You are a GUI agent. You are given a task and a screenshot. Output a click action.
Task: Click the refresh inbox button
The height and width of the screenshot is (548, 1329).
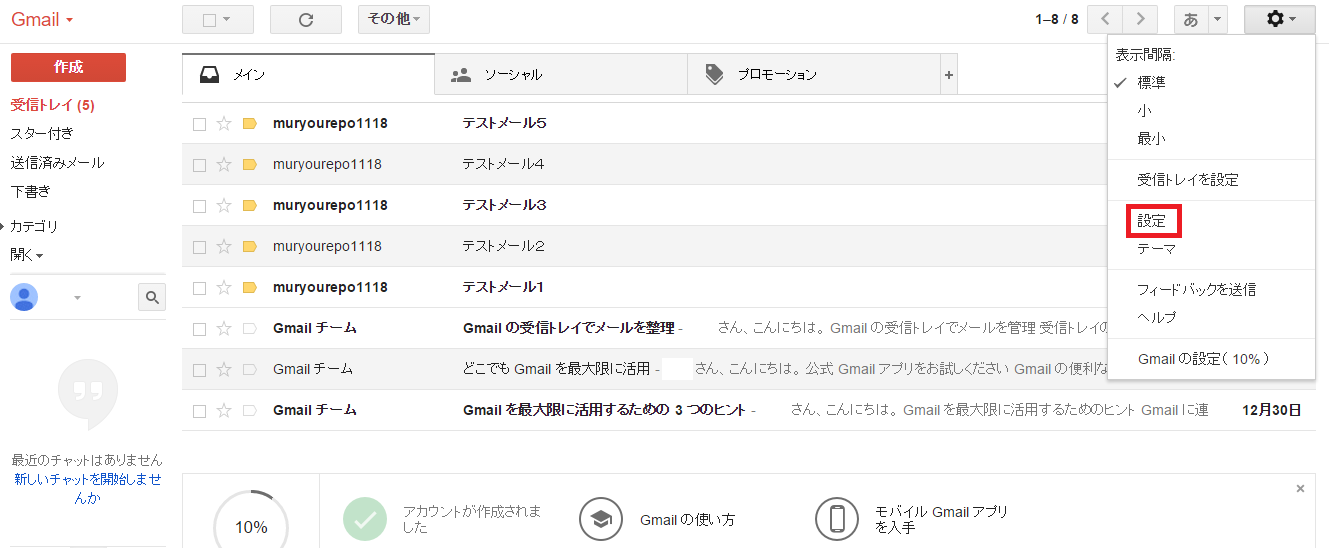click(306, 19)
